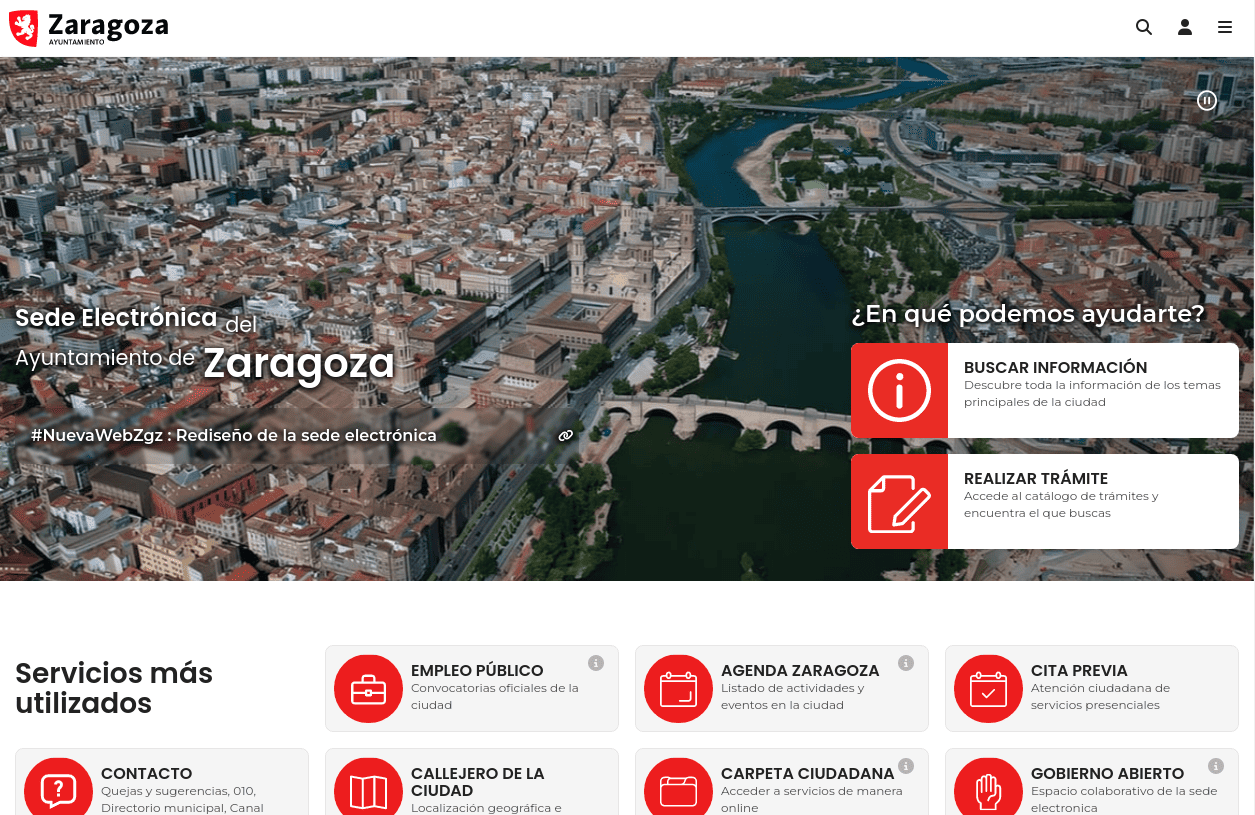Open the search magnifier icon

pos(1144,28)
